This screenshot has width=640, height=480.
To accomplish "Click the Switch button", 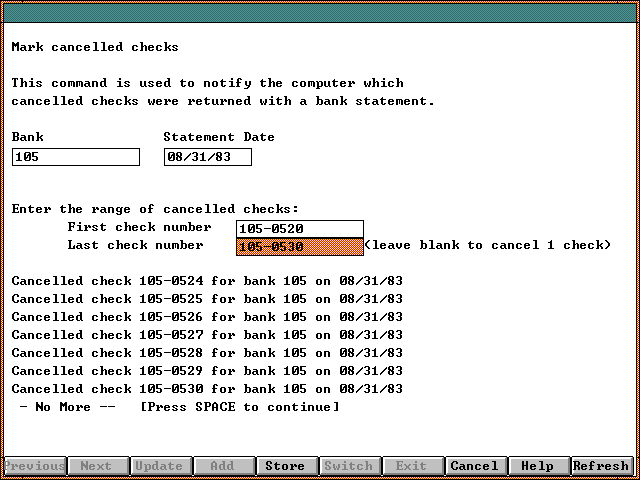I will coord(348,466).
